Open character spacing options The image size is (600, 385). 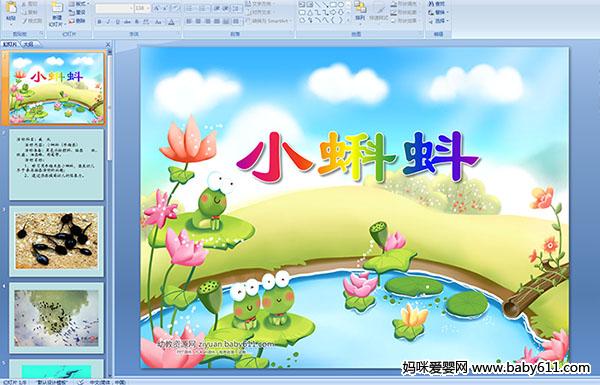pyautogui.click(x=146, y=22)
